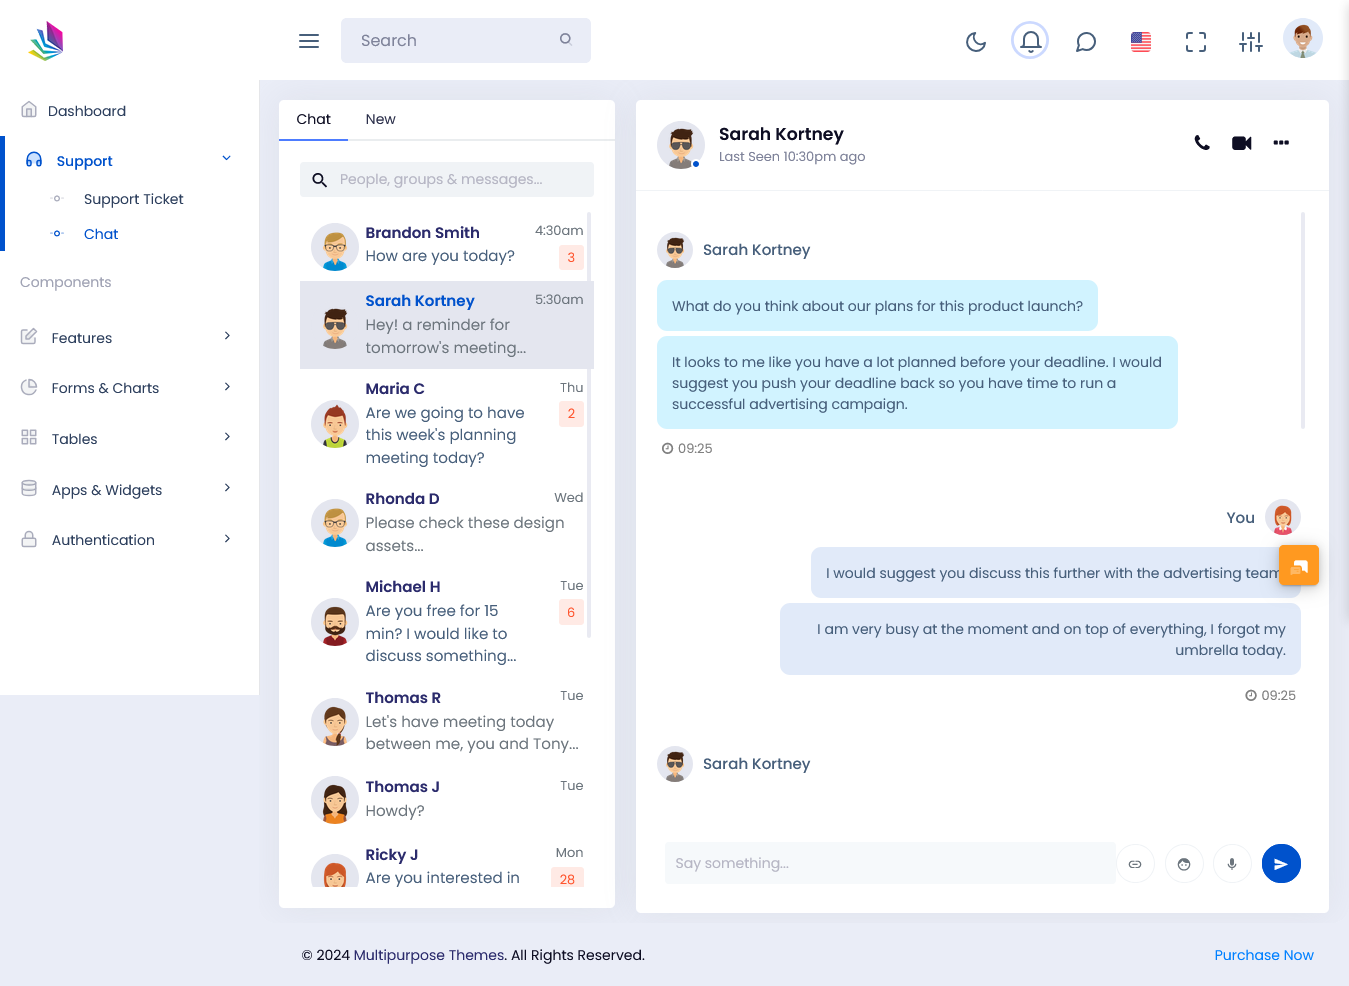Open notifications from the bell icon

click(1030, 41)
